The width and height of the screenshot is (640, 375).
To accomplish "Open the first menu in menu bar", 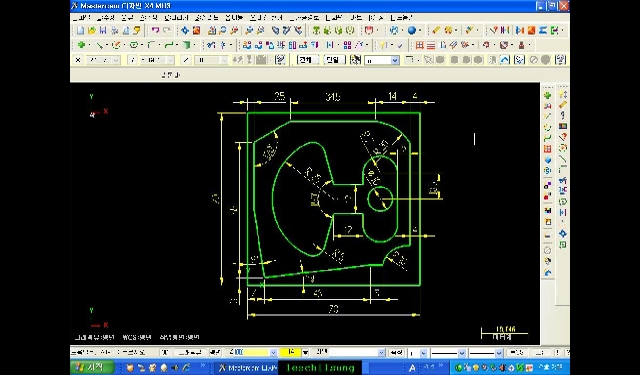I will (82, 18).
